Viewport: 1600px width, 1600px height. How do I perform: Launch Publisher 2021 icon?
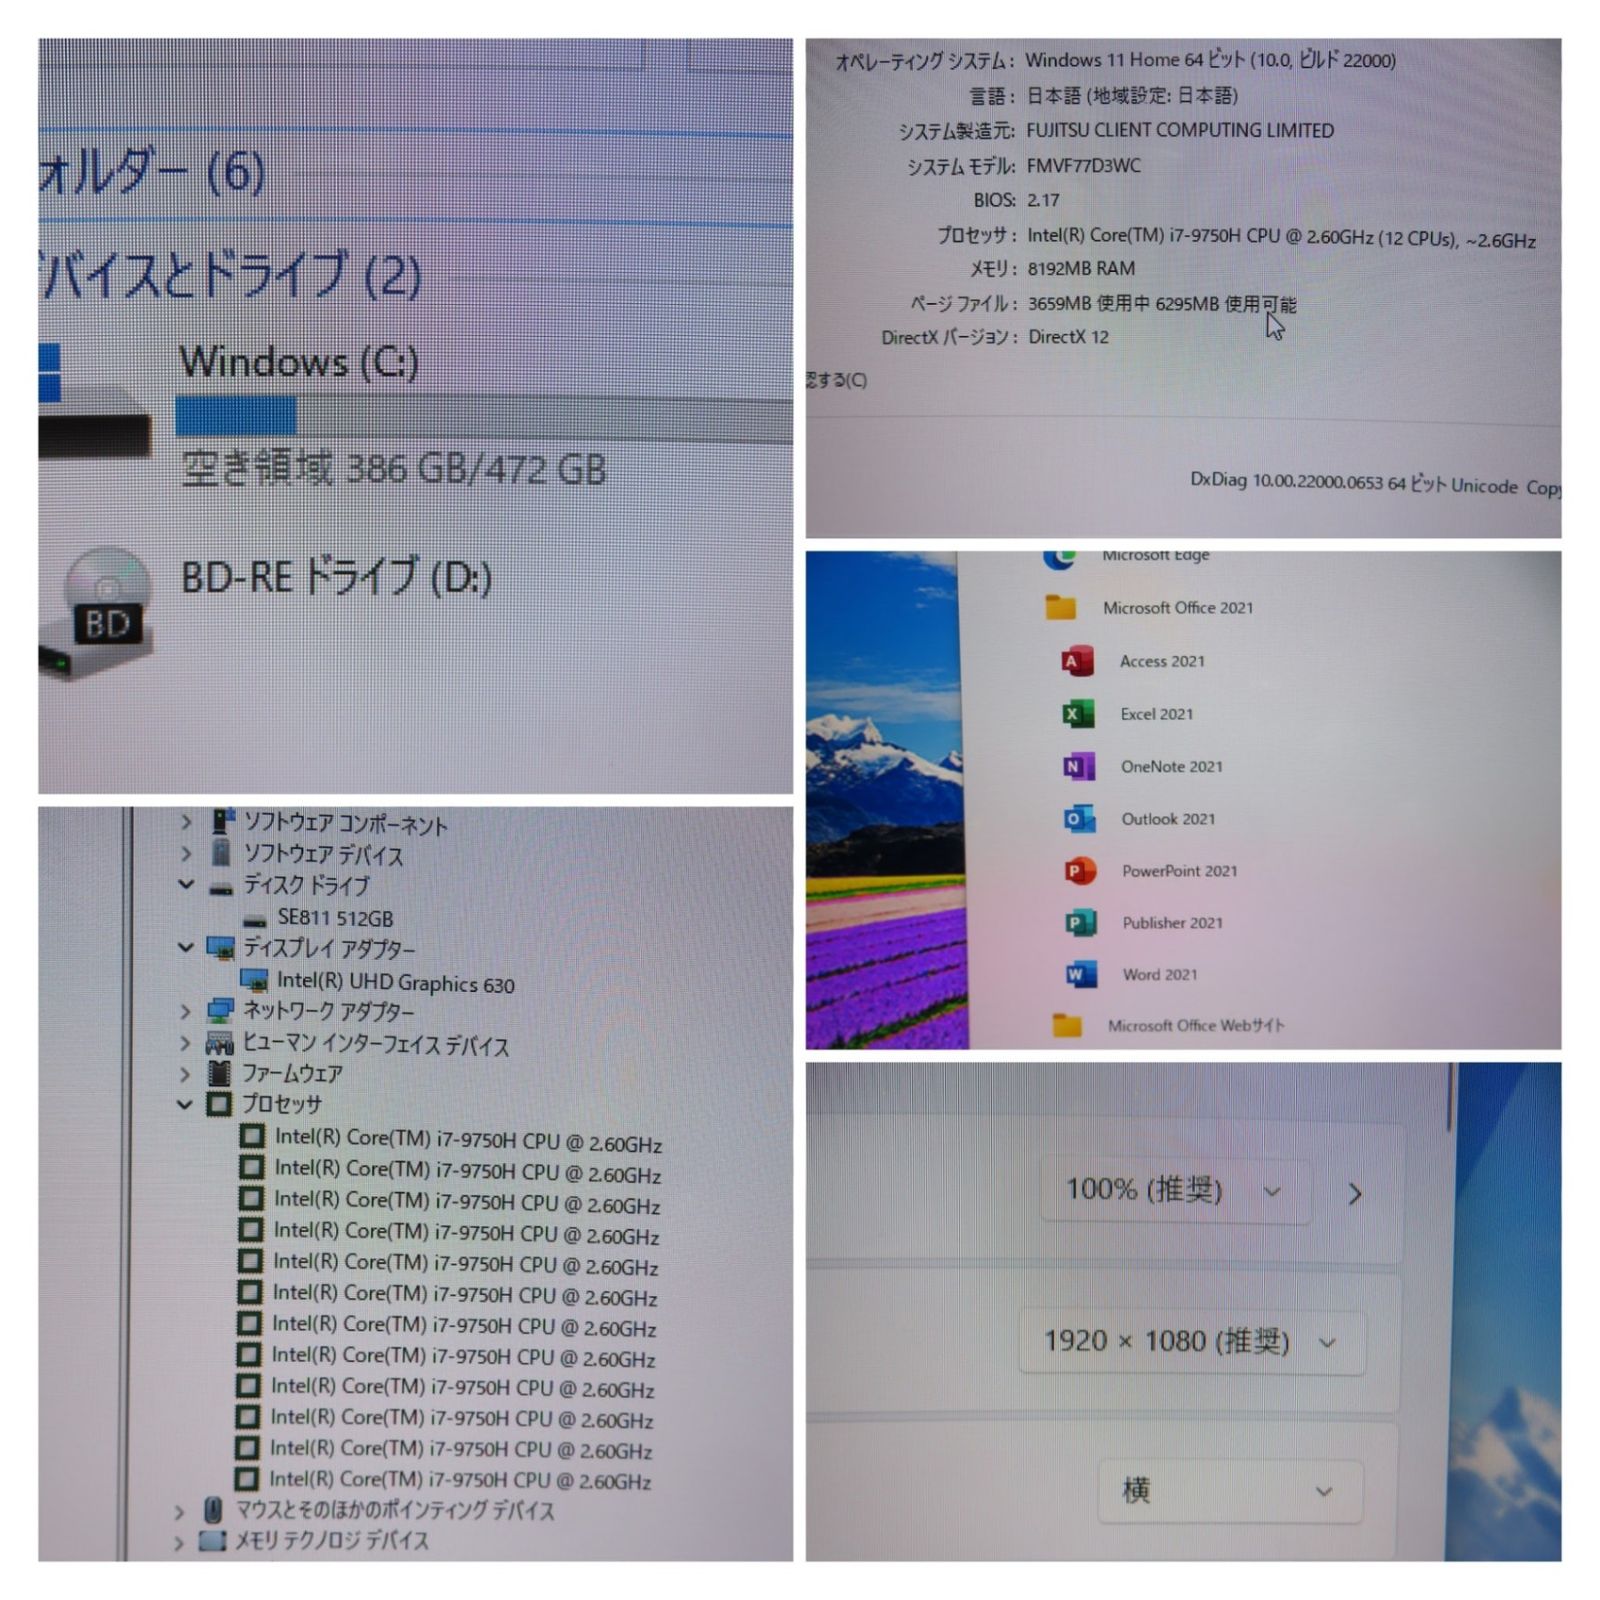[x=1081, y=923]
